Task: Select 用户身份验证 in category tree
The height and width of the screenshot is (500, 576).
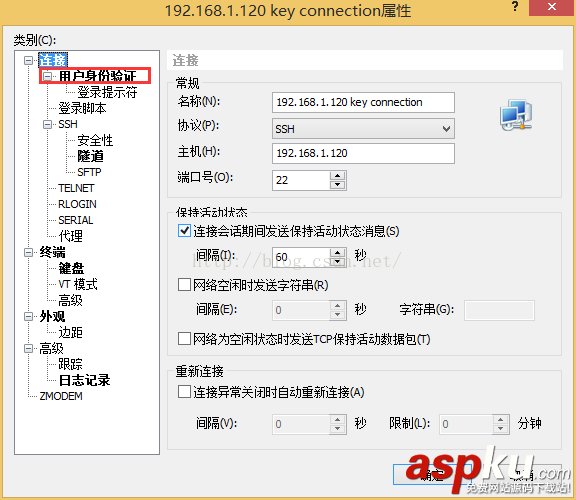Action: point(97,76)
